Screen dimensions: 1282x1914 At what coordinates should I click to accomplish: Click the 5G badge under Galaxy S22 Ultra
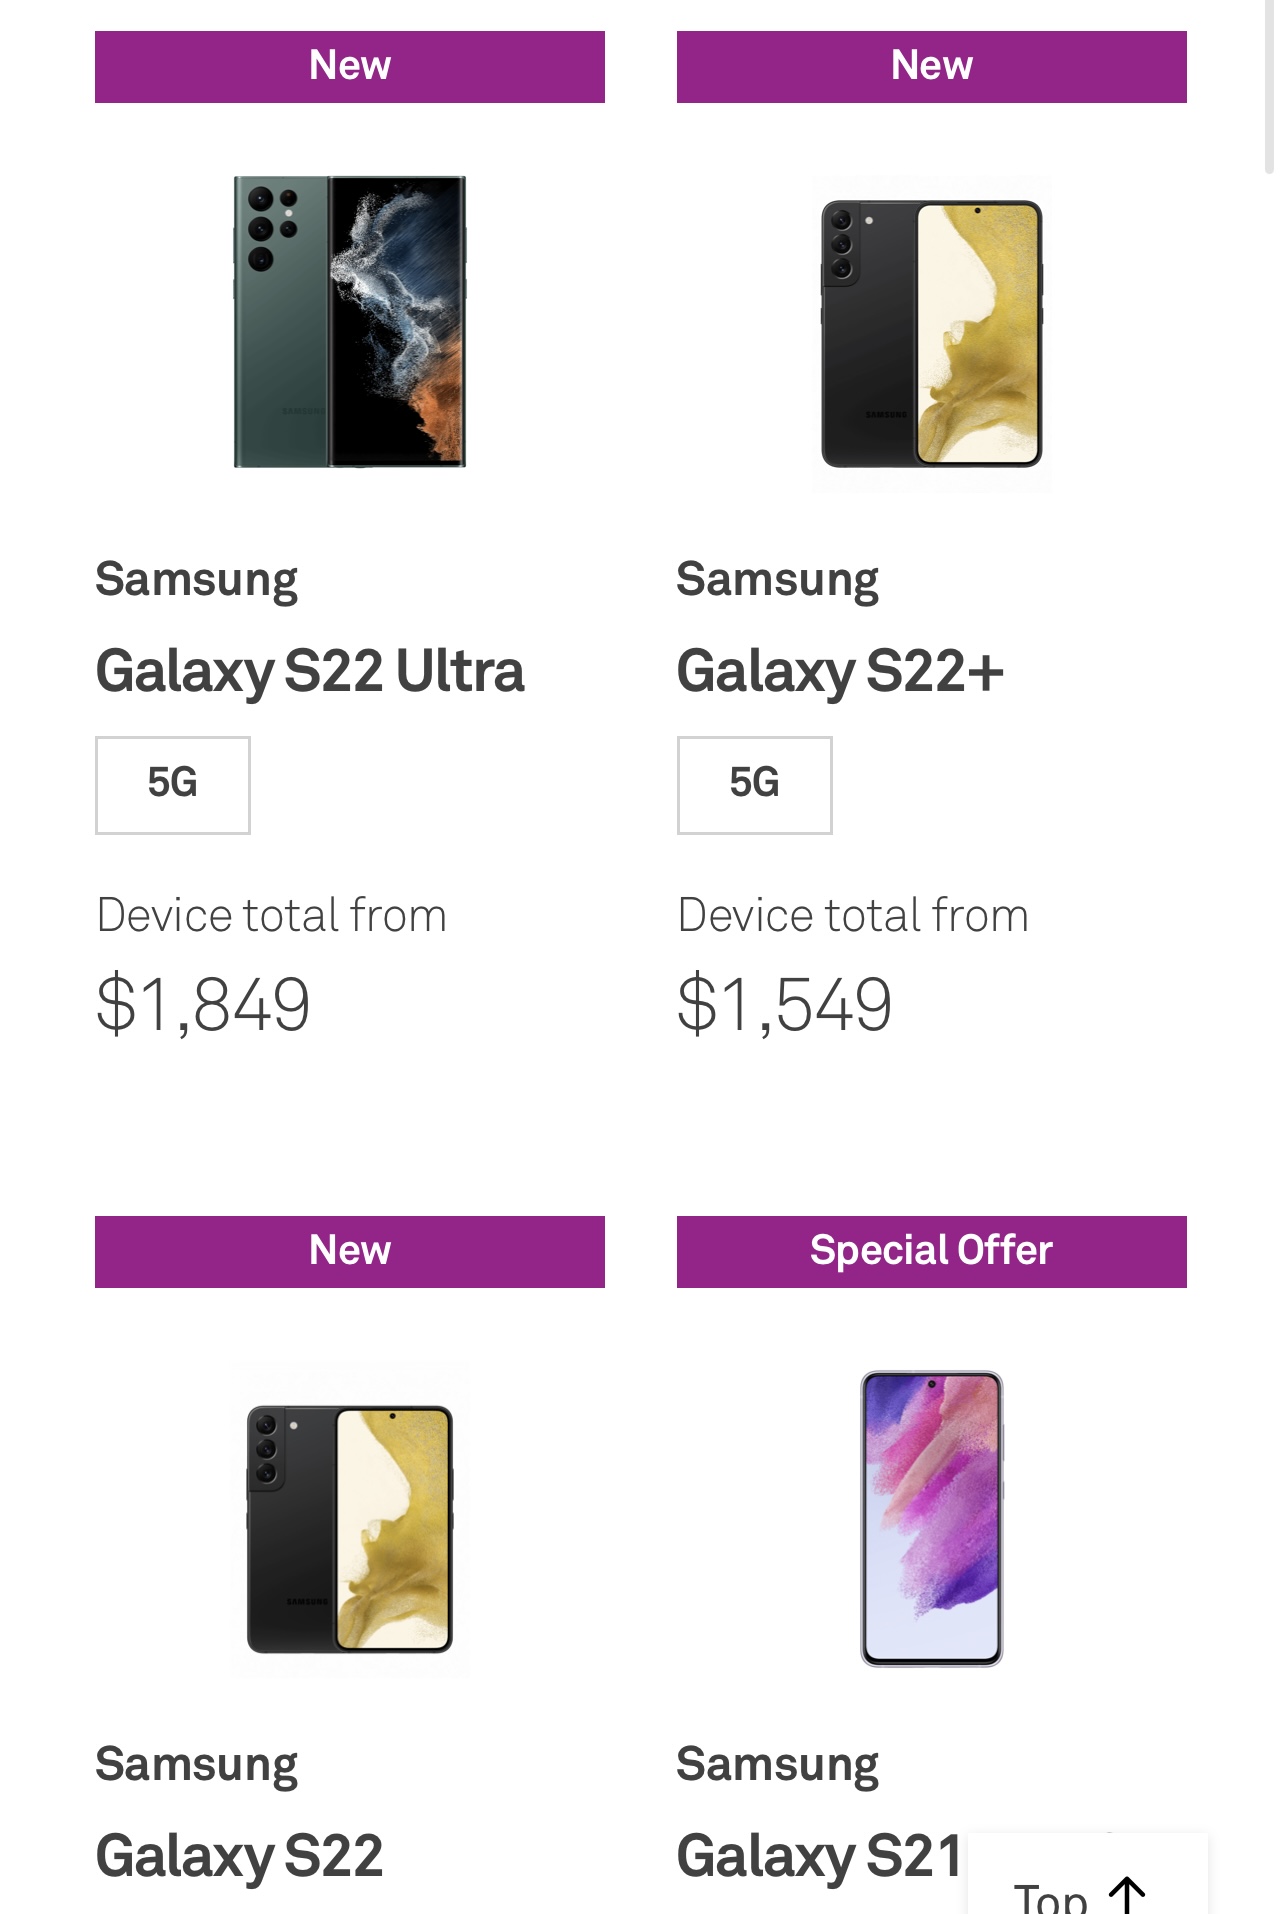click(172, 784)
